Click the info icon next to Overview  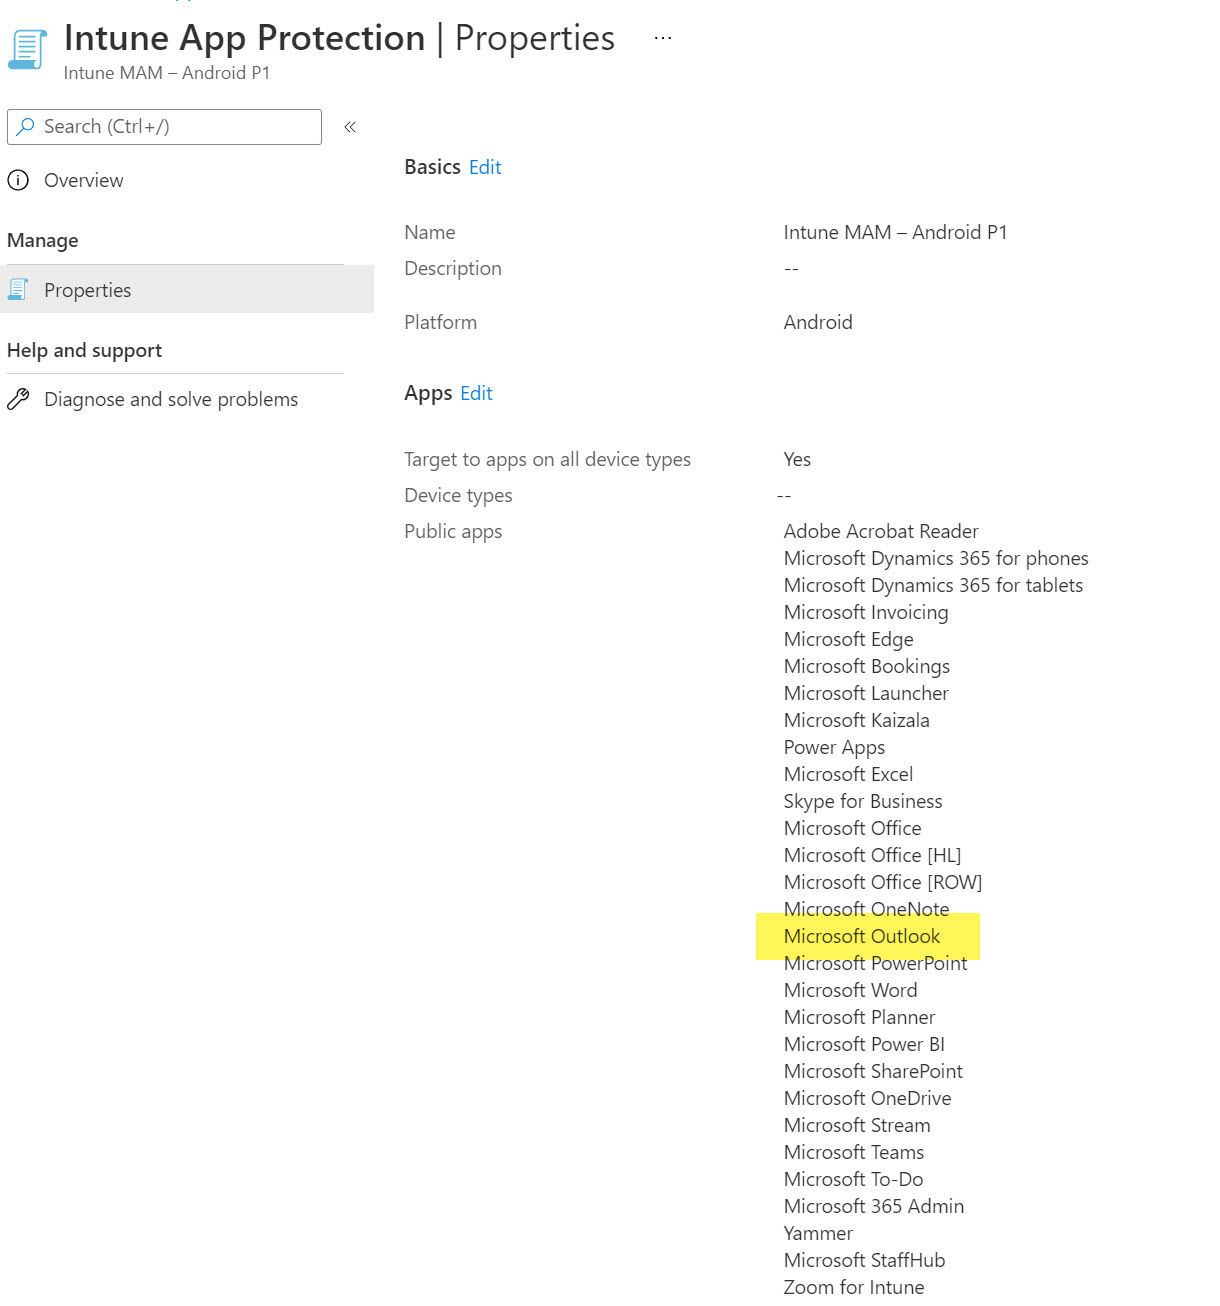[19, 180]
